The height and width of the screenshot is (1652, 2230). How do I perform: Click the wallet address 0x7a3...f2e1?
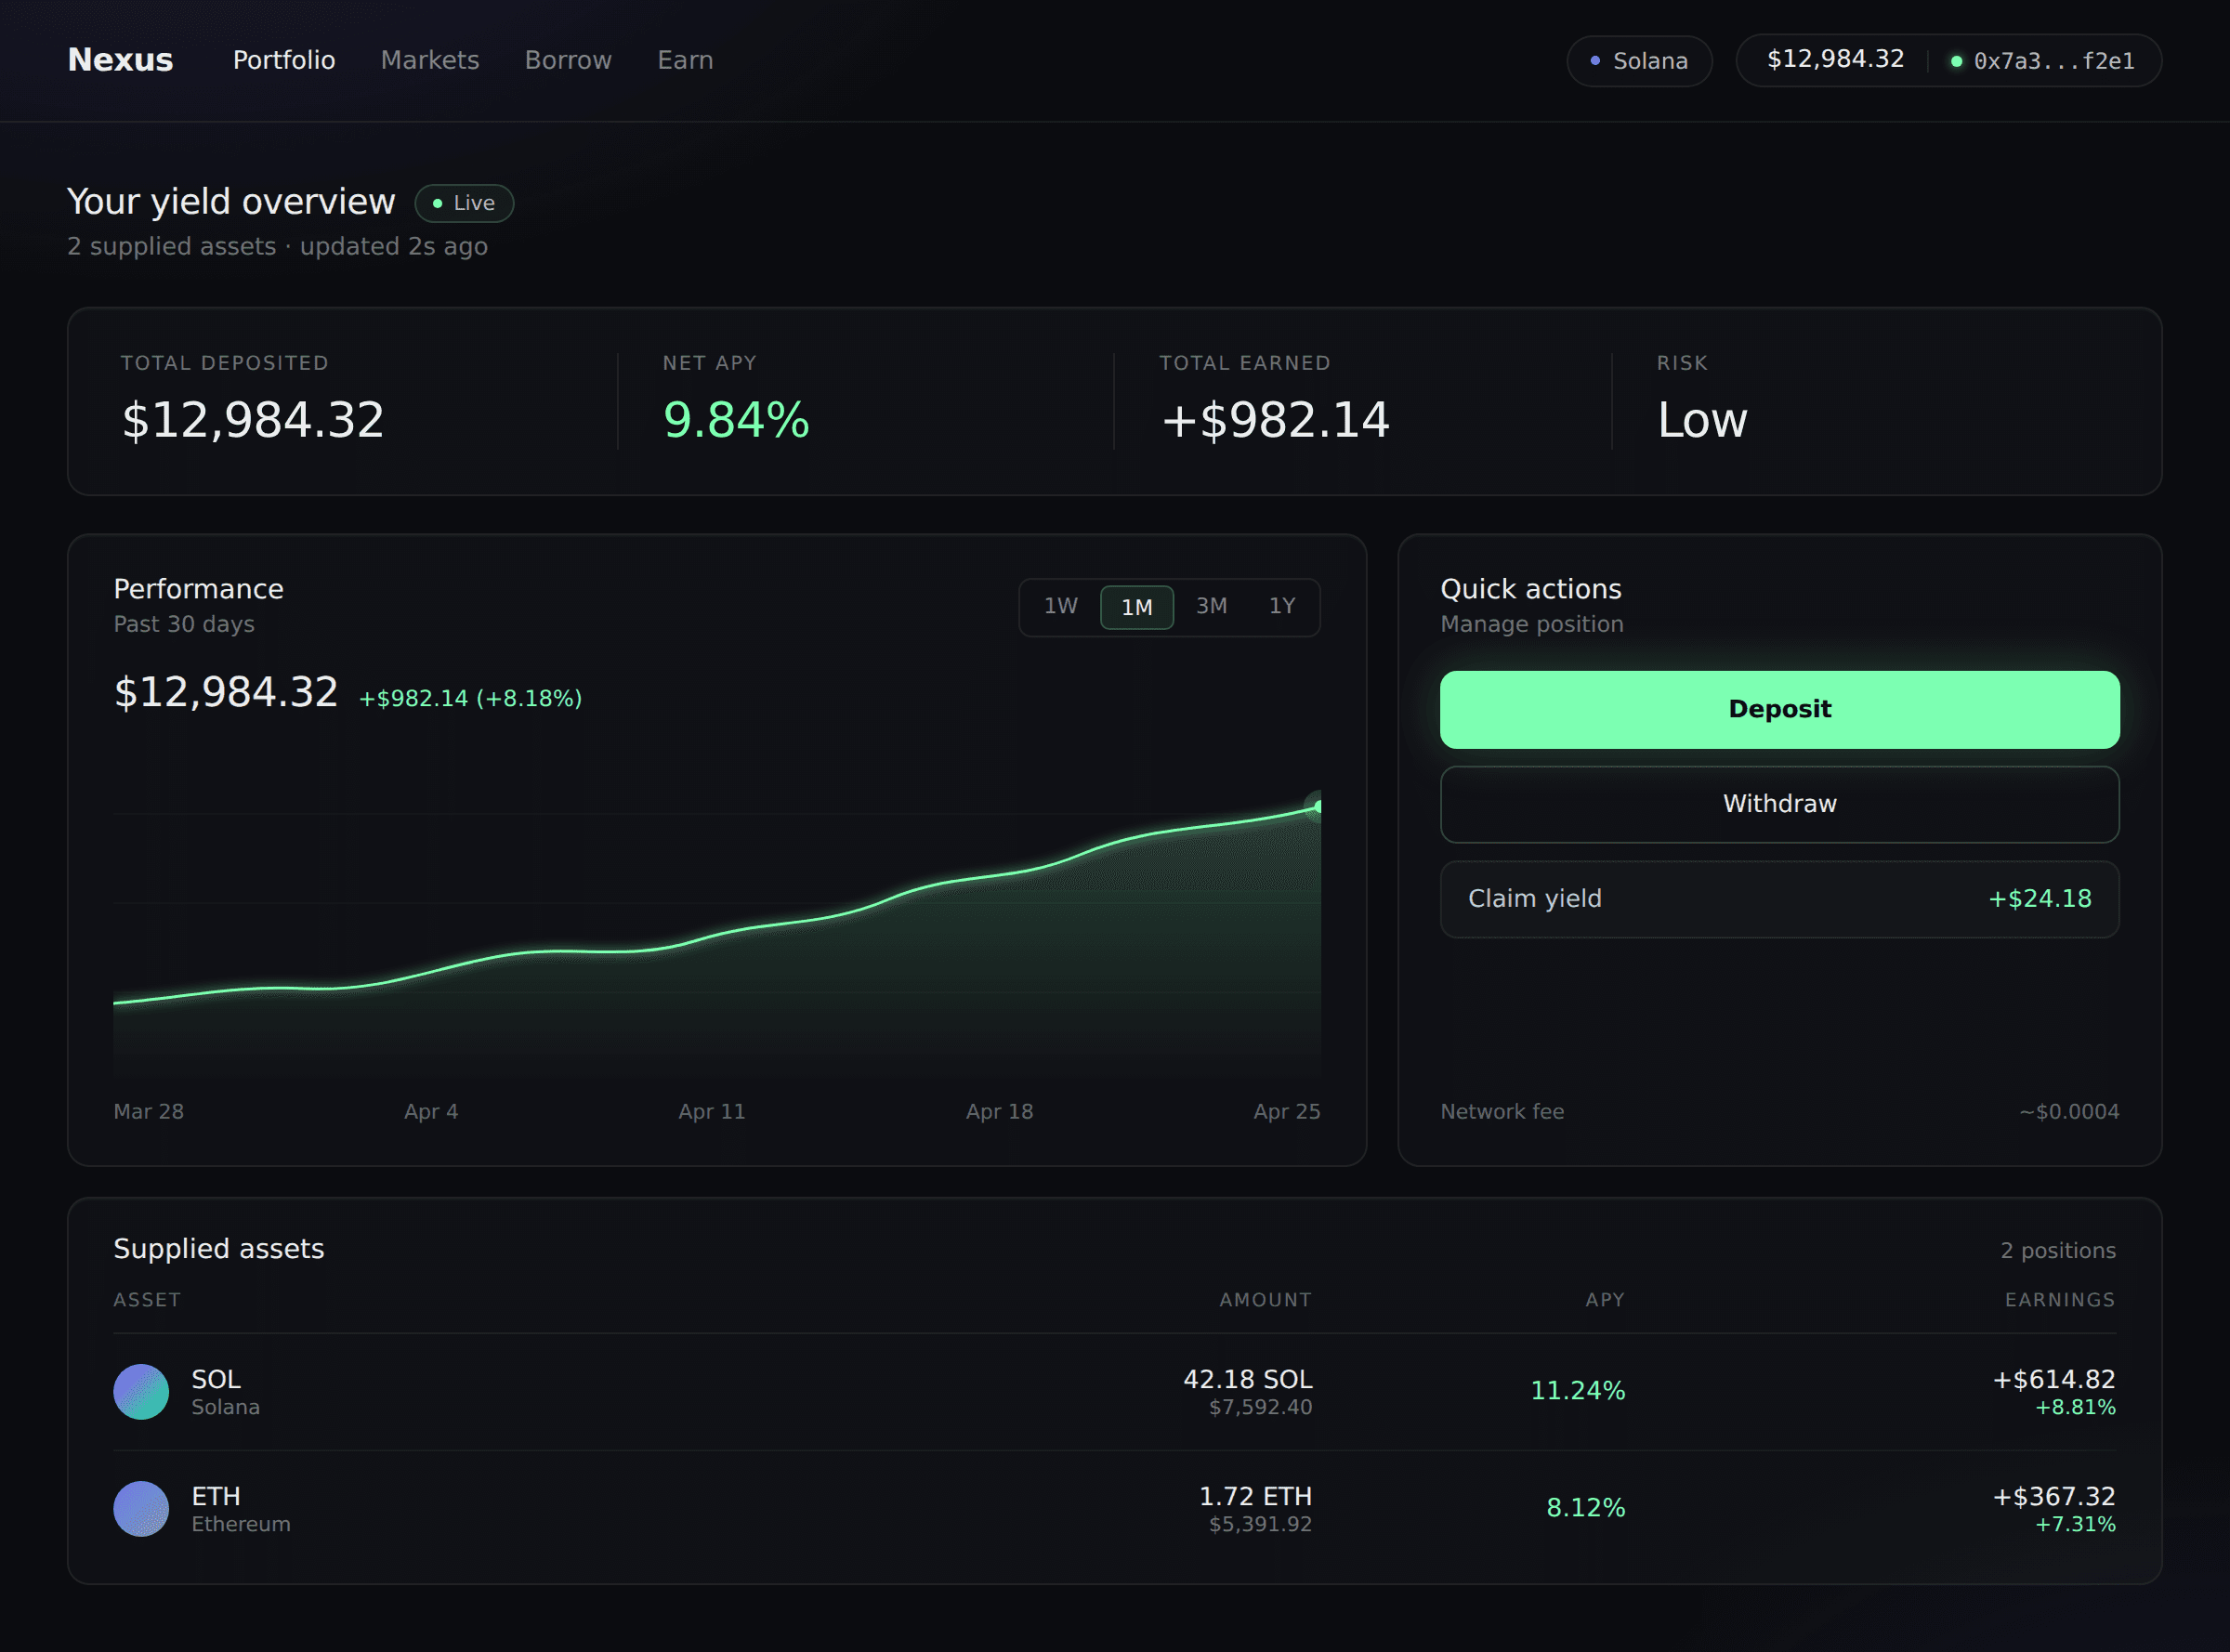(x=2053, y=61)
